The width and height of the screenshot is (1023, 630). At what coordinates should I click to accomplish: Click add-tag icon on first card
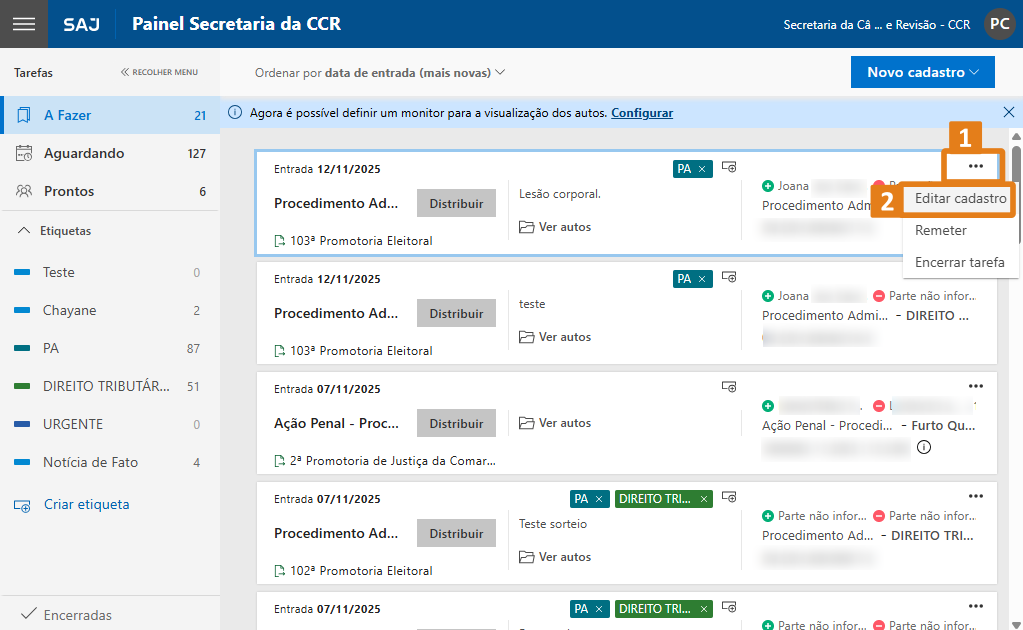(x=729, y=167)
